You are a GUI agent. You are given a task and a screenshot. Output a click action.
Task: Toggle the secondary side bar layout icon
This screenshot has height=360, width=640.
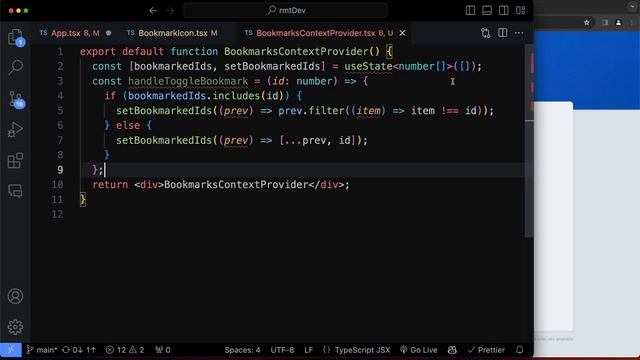(x=504, y=11)
